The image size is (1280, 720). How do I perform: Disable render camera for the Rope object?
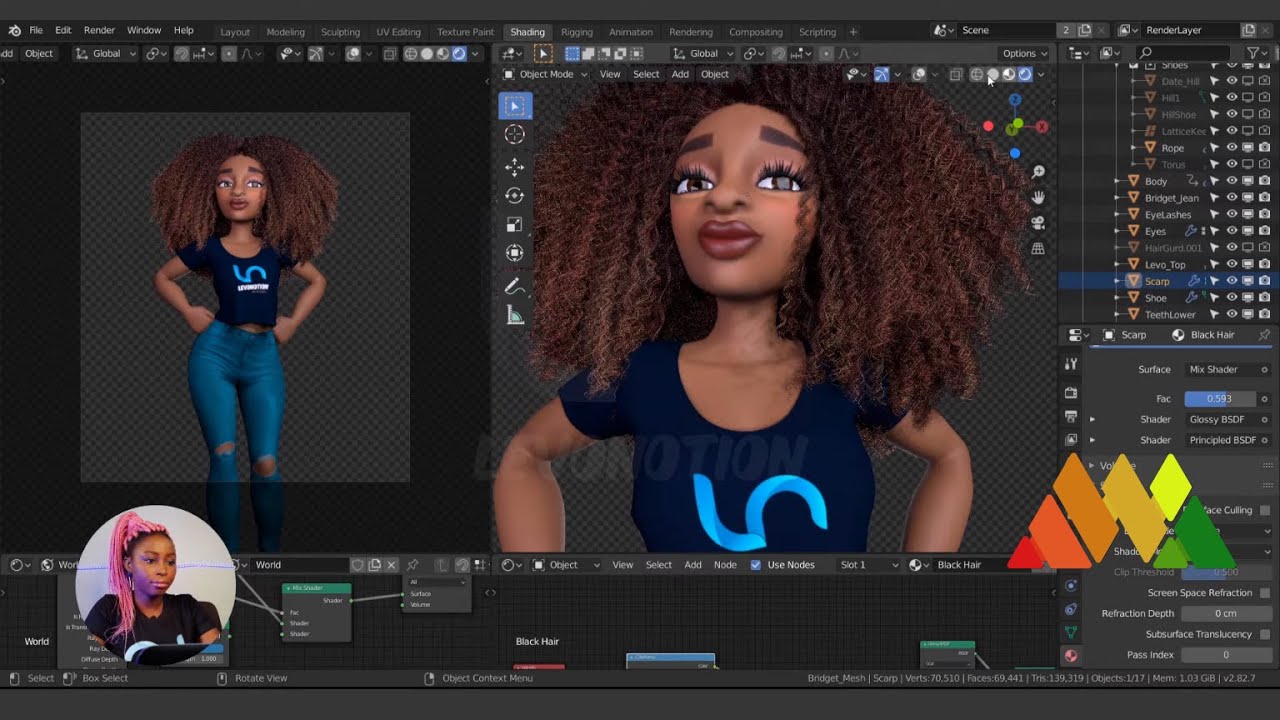pyautogui.click(x=1264, y=148)
